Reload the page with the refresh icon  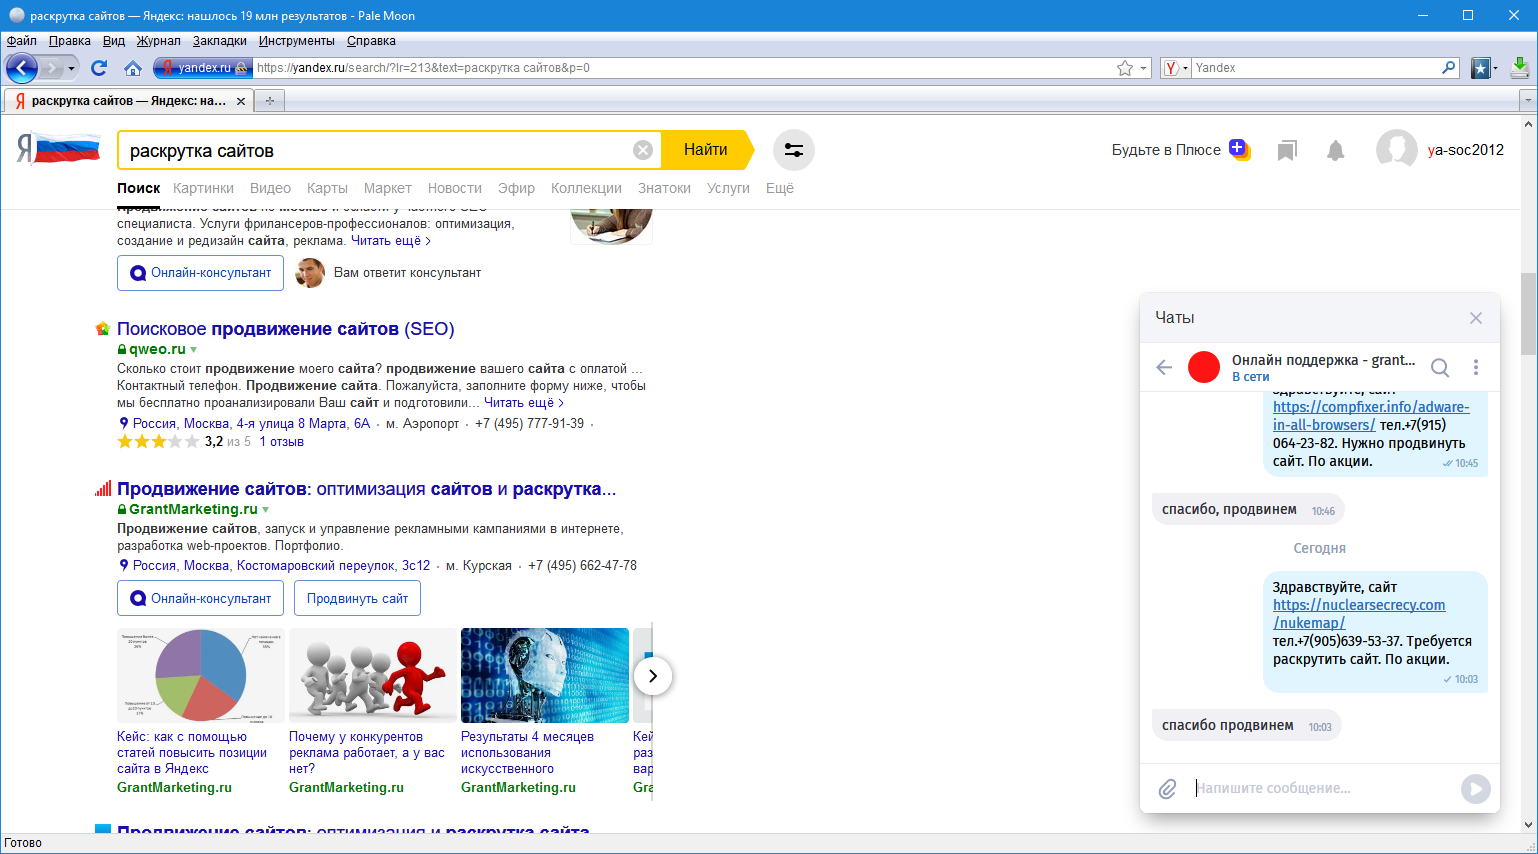(98, 68)
